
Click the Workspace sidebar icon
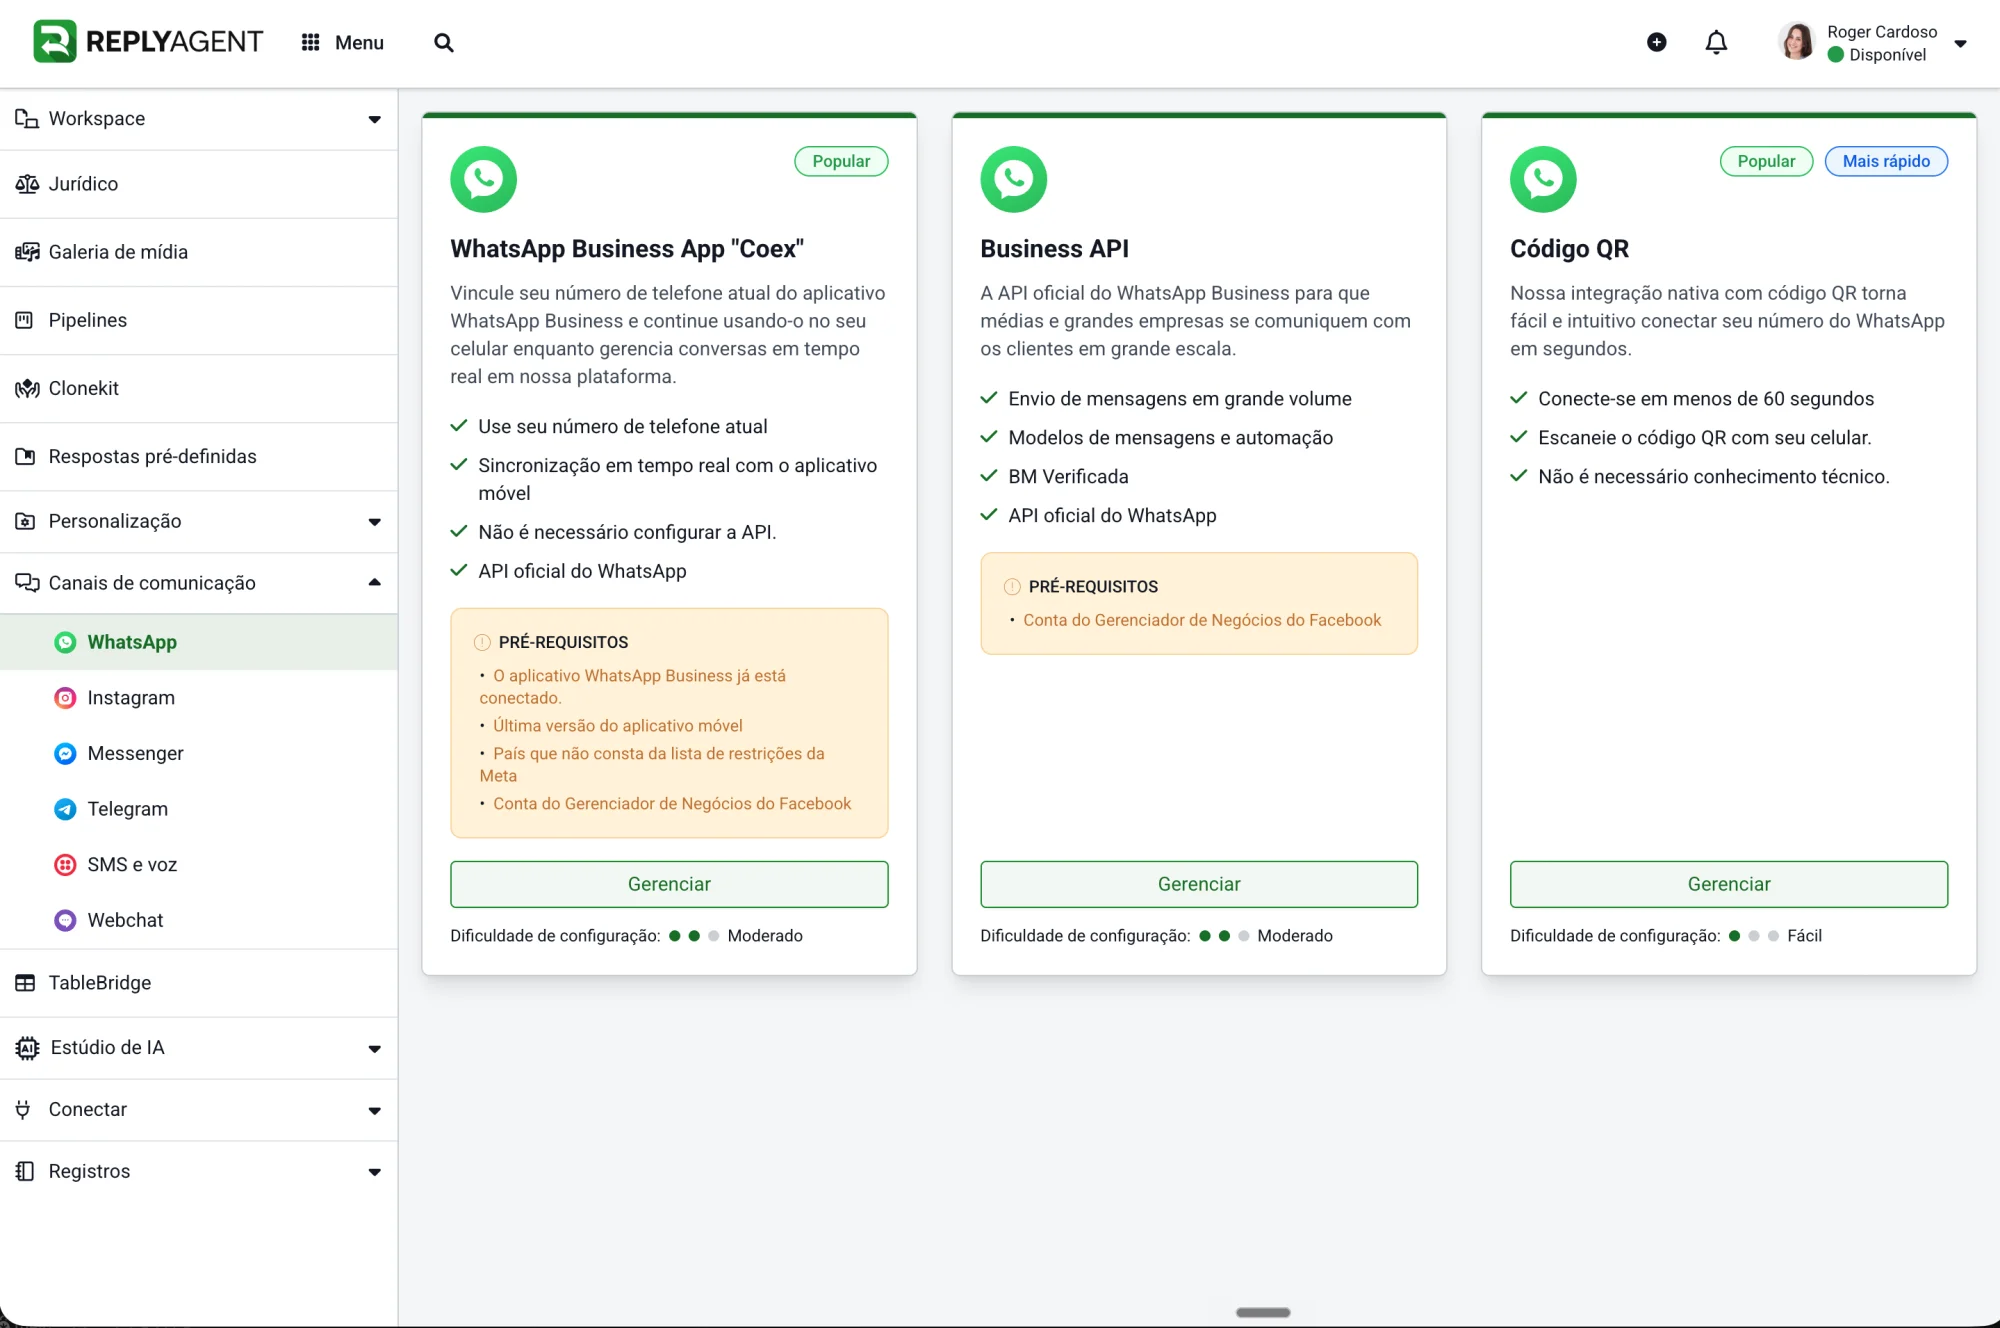26,118
